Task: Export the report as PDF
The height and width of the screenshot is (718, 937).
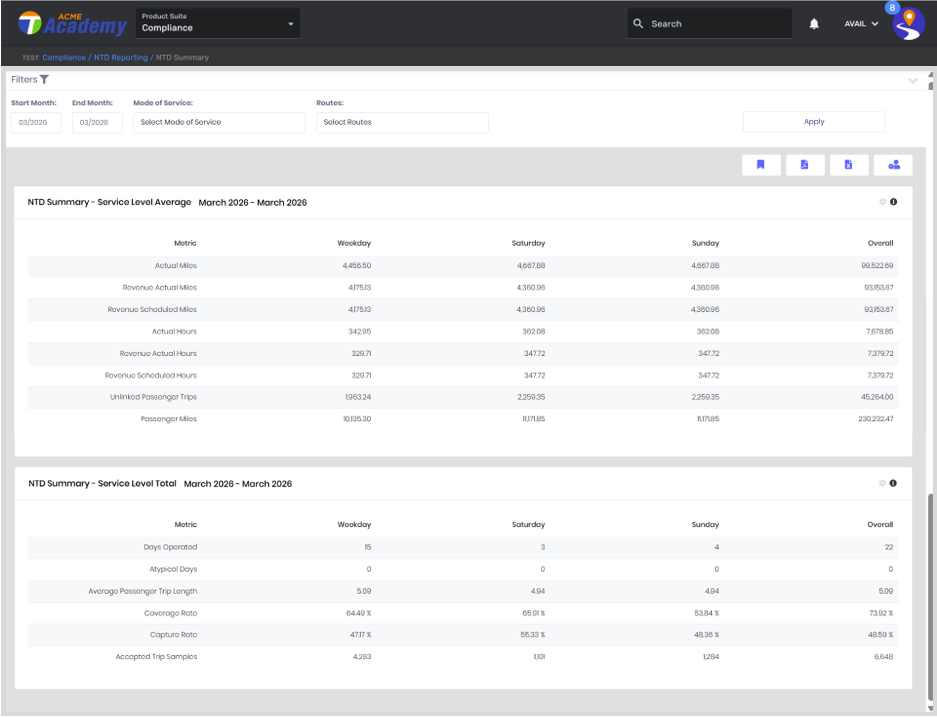Action: click(x=805, y=165)
